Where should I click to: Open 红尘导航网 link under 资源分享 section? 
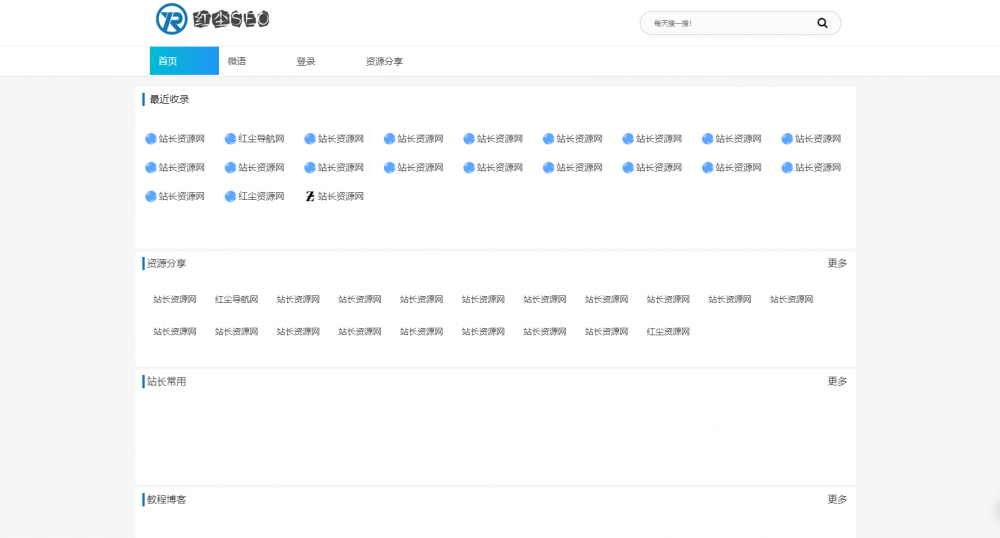pyautogui.click(x=236, y=300)
